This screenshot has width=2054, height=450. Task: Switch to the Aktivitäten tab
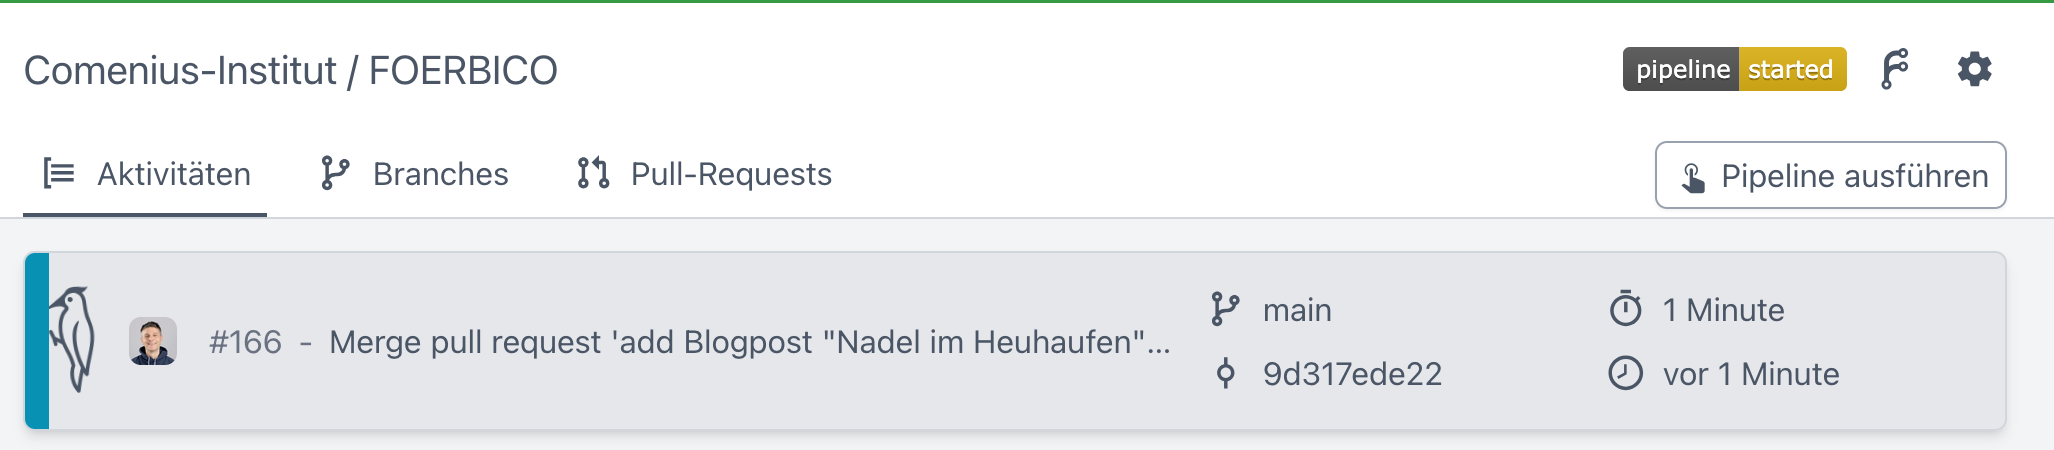[146, 175]
